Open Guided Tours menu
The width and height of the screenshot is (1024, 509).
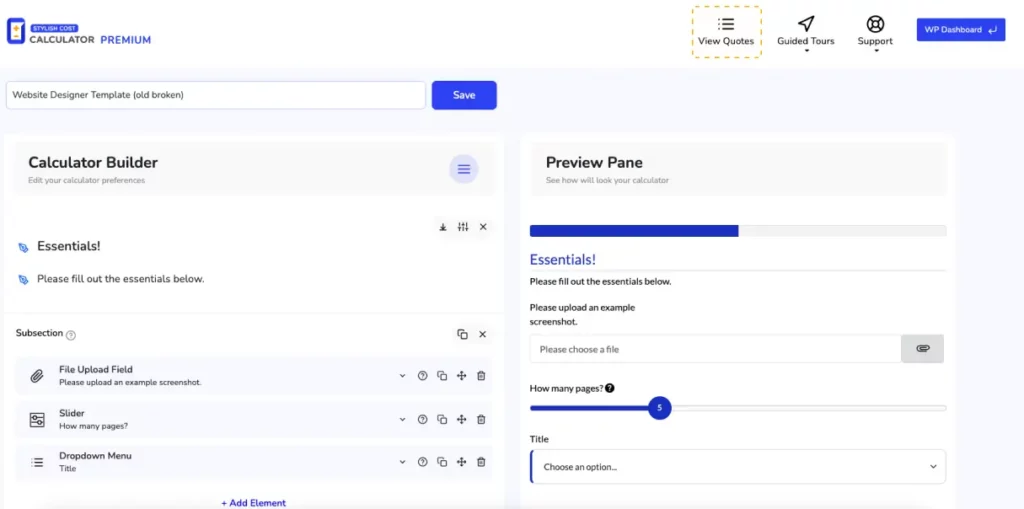tap(805, 32)
